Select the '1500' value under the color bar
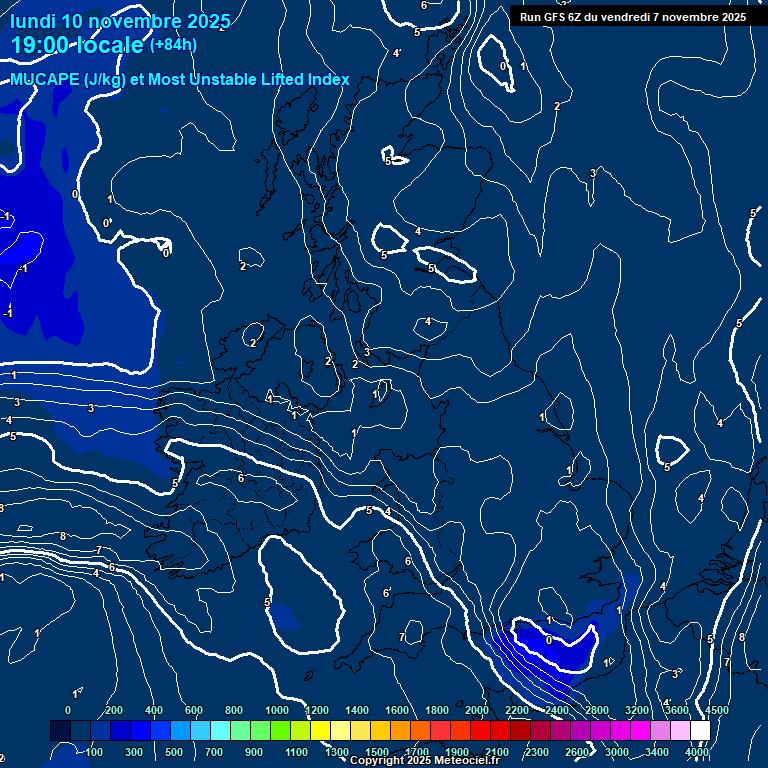The image size is (768, 768). click(377, 752)
